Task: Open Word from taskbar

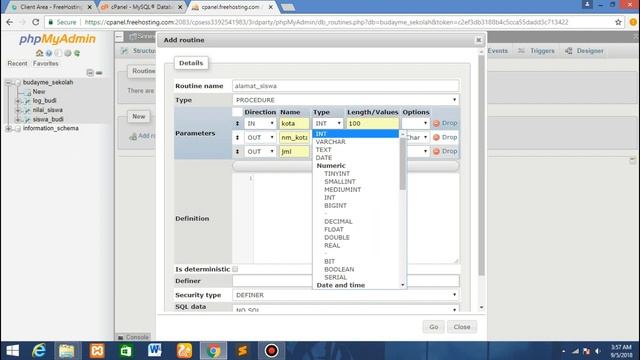Action: coord(154,351)
